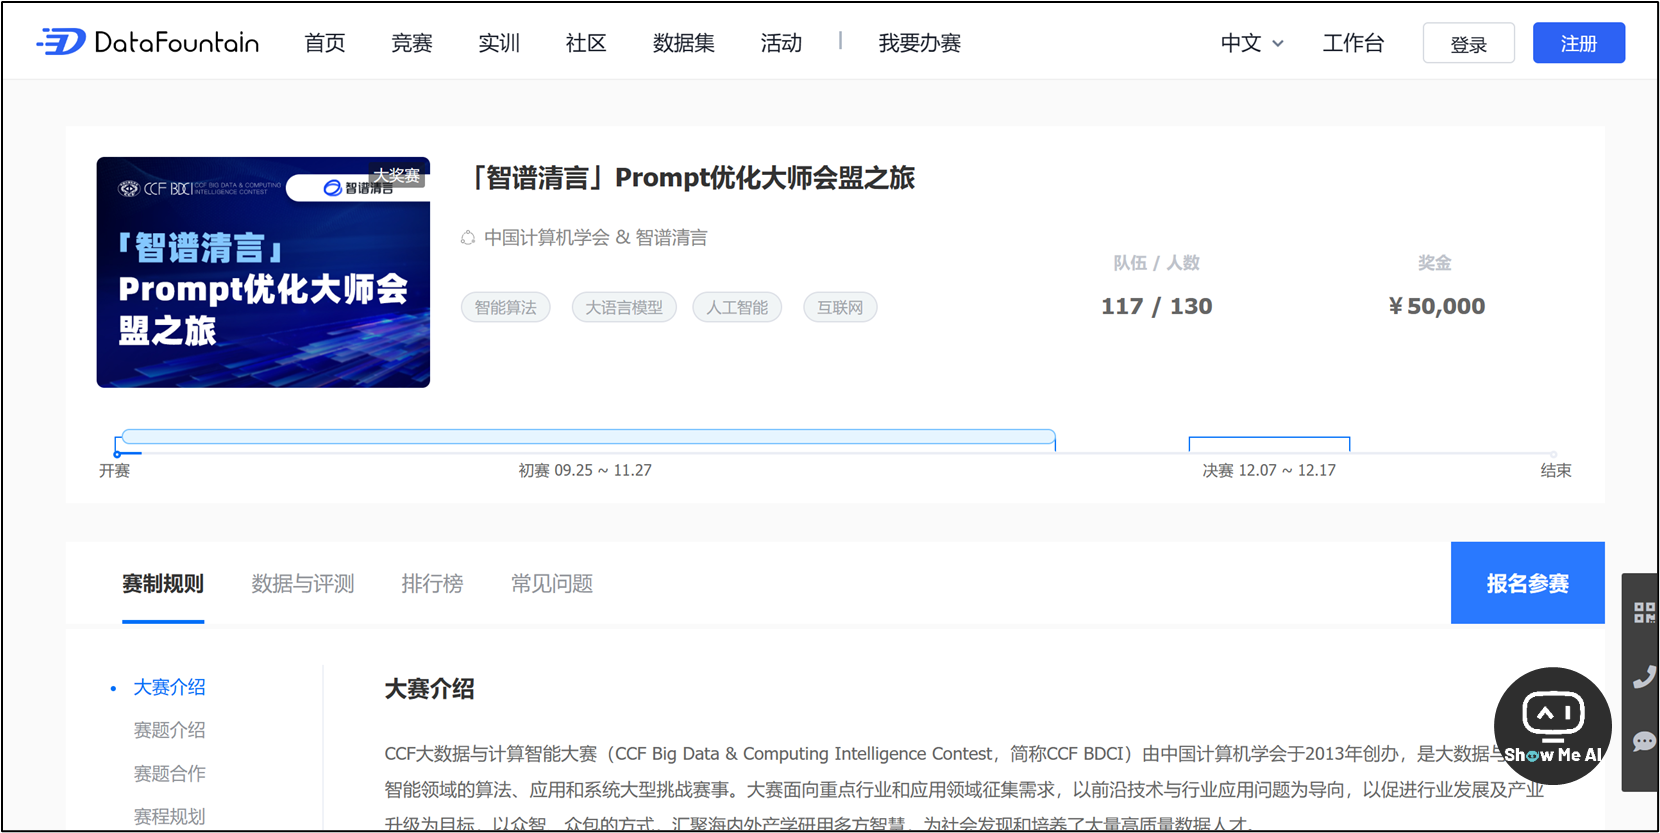Select the 赛制规则 tab
This screenshot has width=1660, height=833.
click(163, 584)
